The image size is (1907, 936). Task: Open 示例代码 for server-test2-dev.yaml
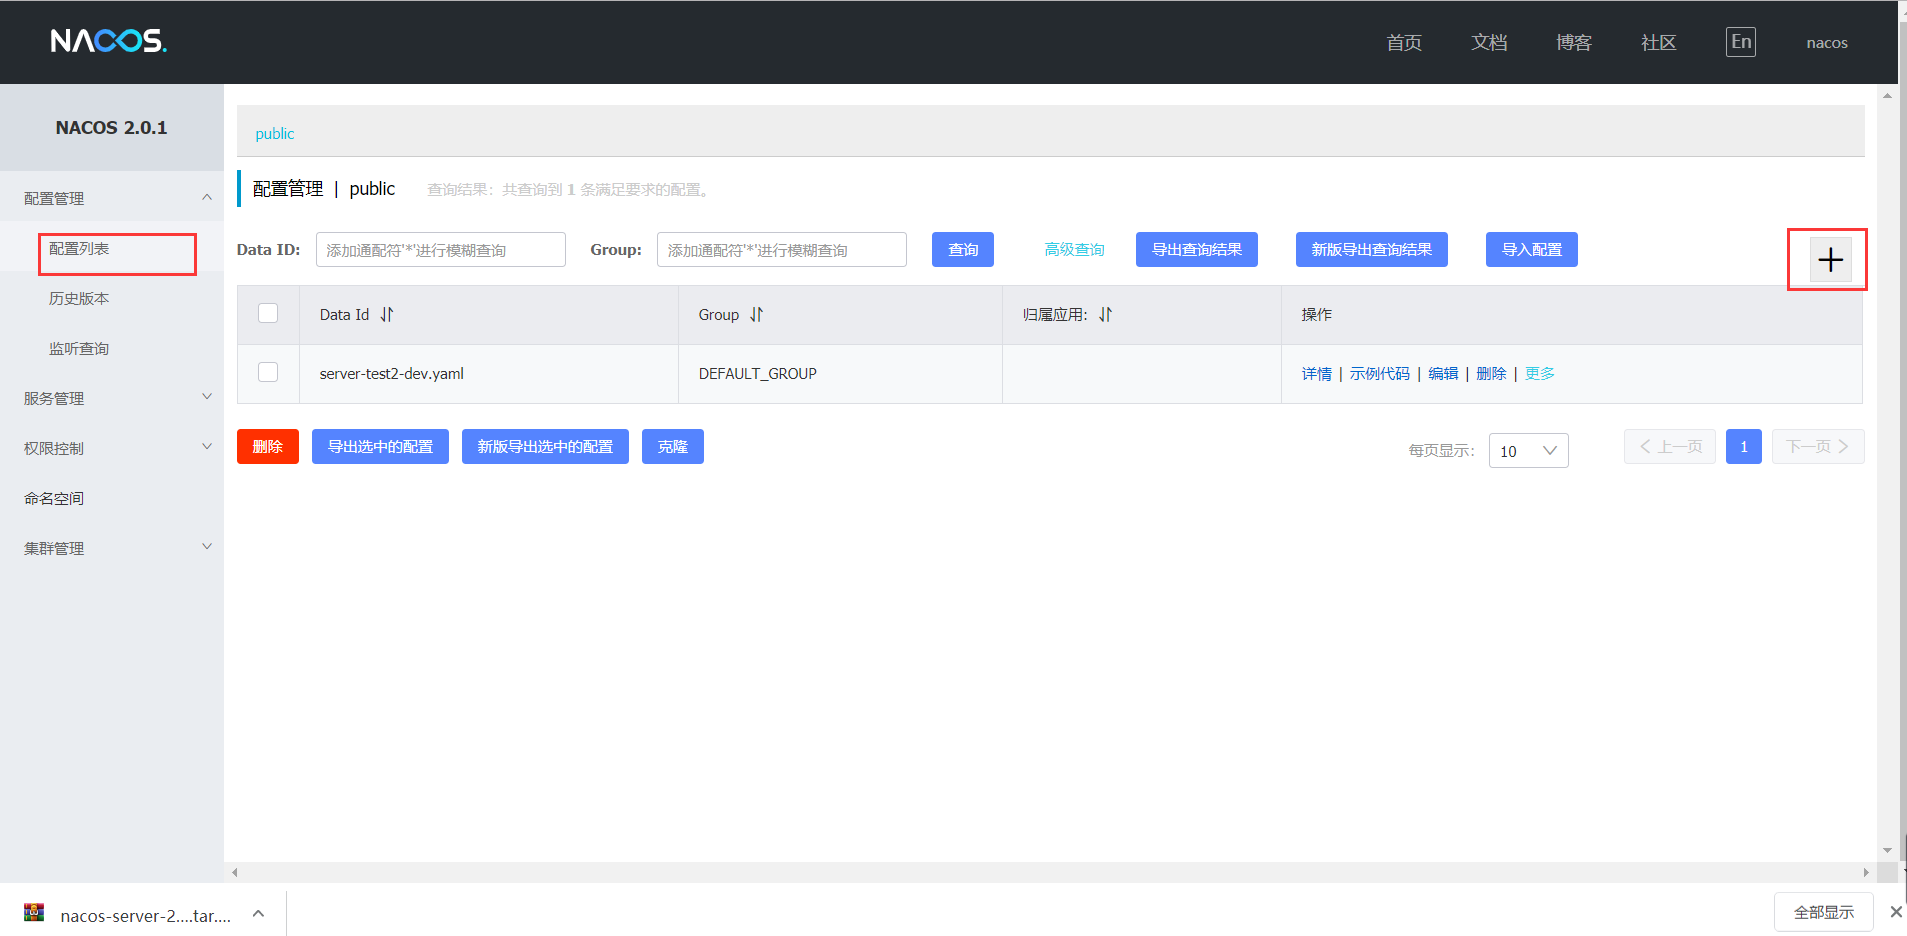click(1380, 373)
